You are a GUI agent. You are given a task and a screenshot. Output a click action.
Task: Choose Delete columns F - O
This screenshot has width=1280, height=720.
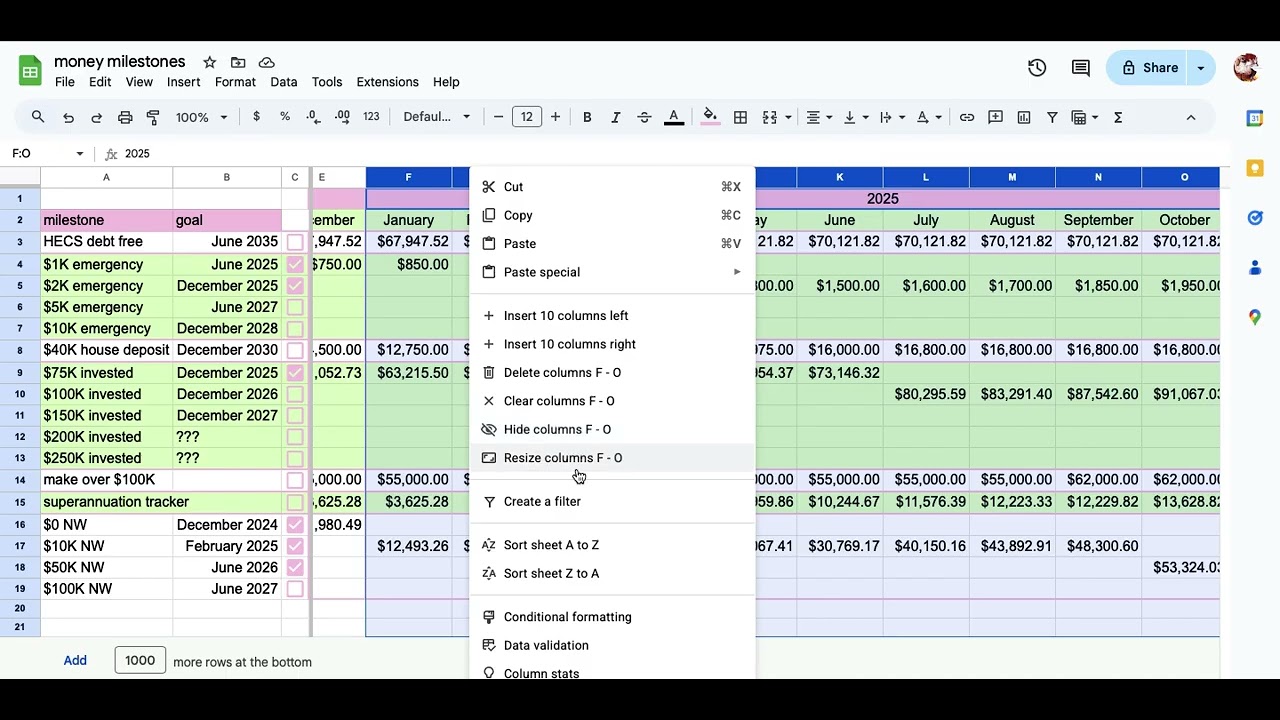612,373
